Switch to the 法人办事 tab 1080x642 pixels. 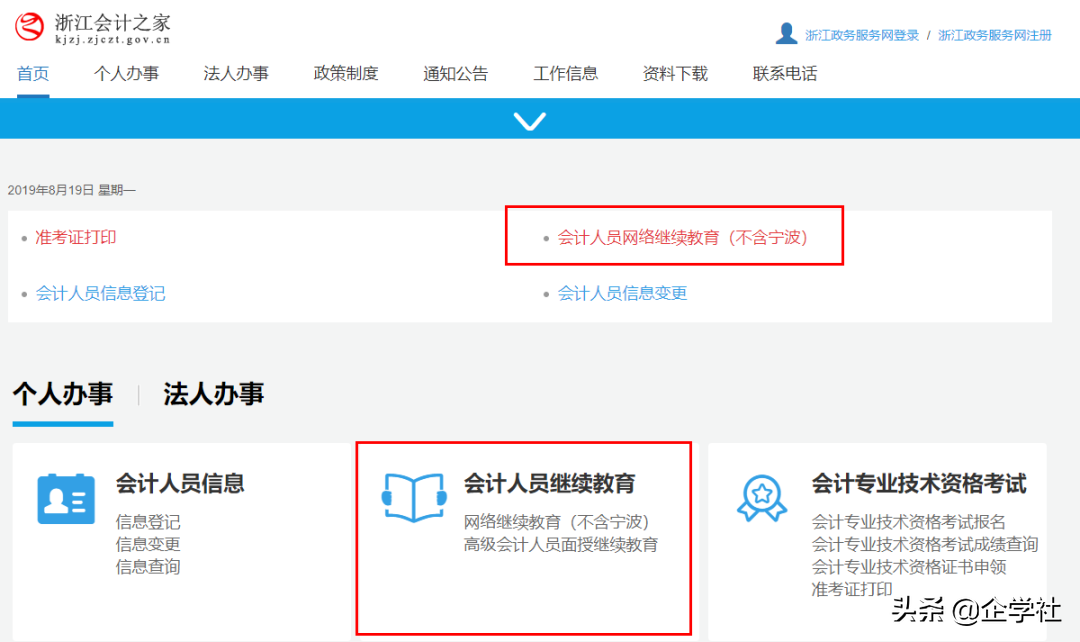213,394
